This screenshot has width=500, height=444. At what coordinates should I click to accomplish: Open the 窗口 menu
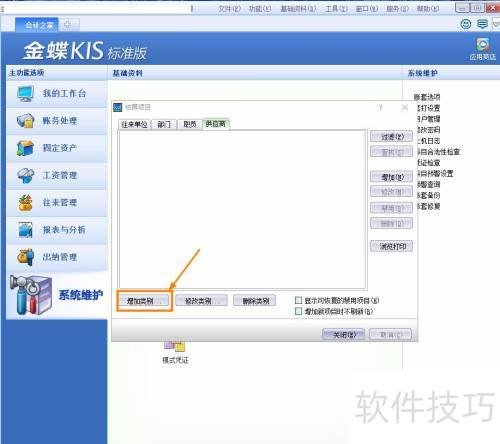[367, 8]
